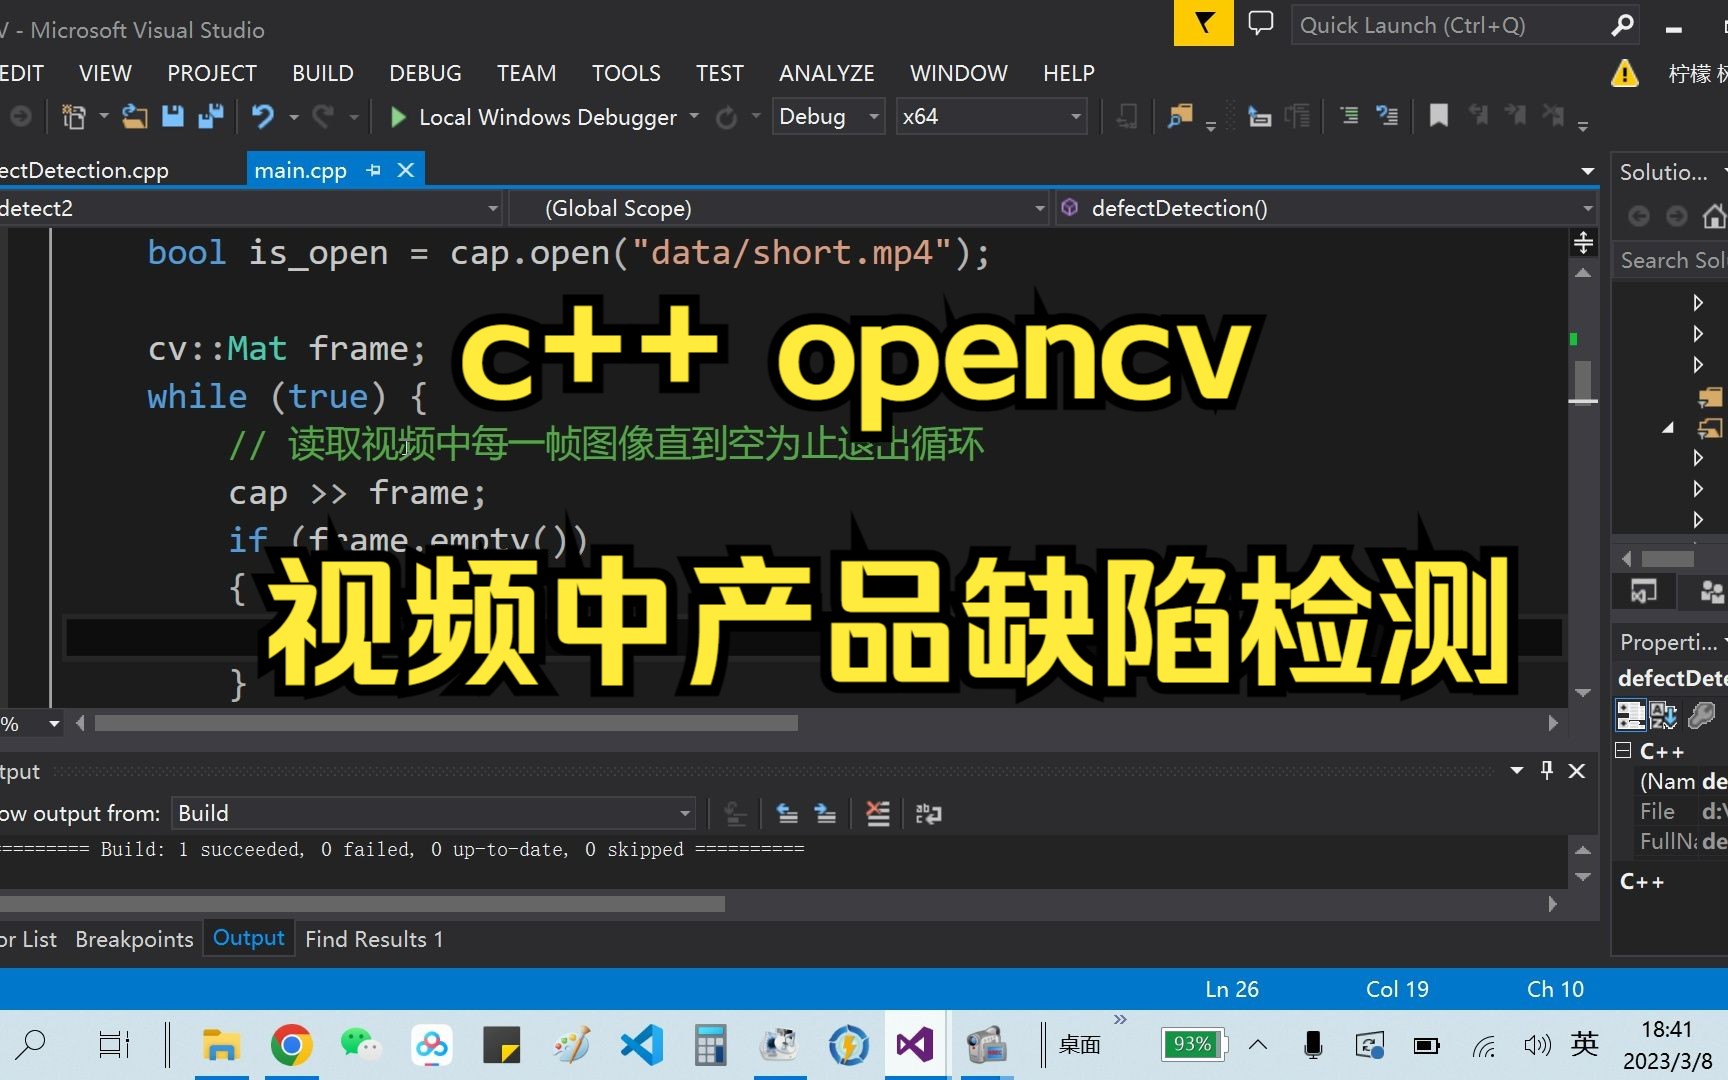Pin the main.cpp document tab
Screen dimensions: 1728x1080
coord(373,170)
